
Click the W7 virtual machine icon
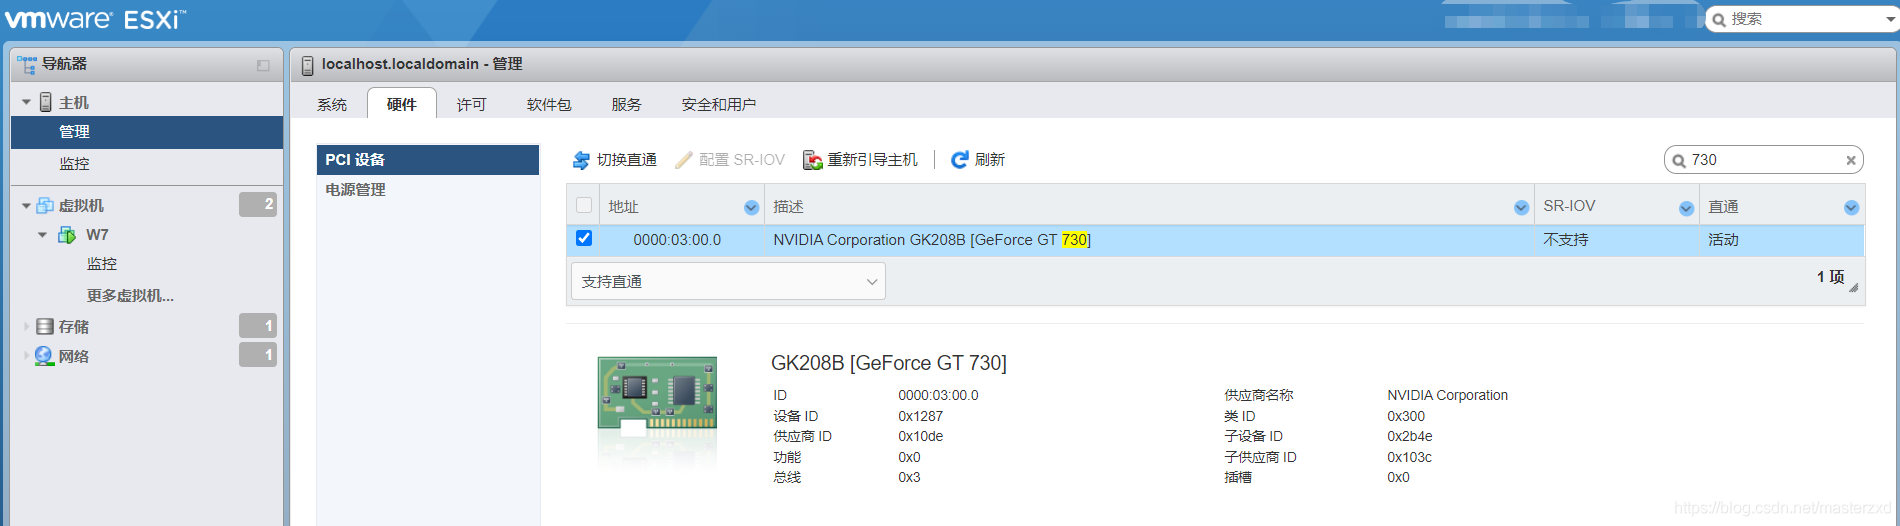pos(67,235)
